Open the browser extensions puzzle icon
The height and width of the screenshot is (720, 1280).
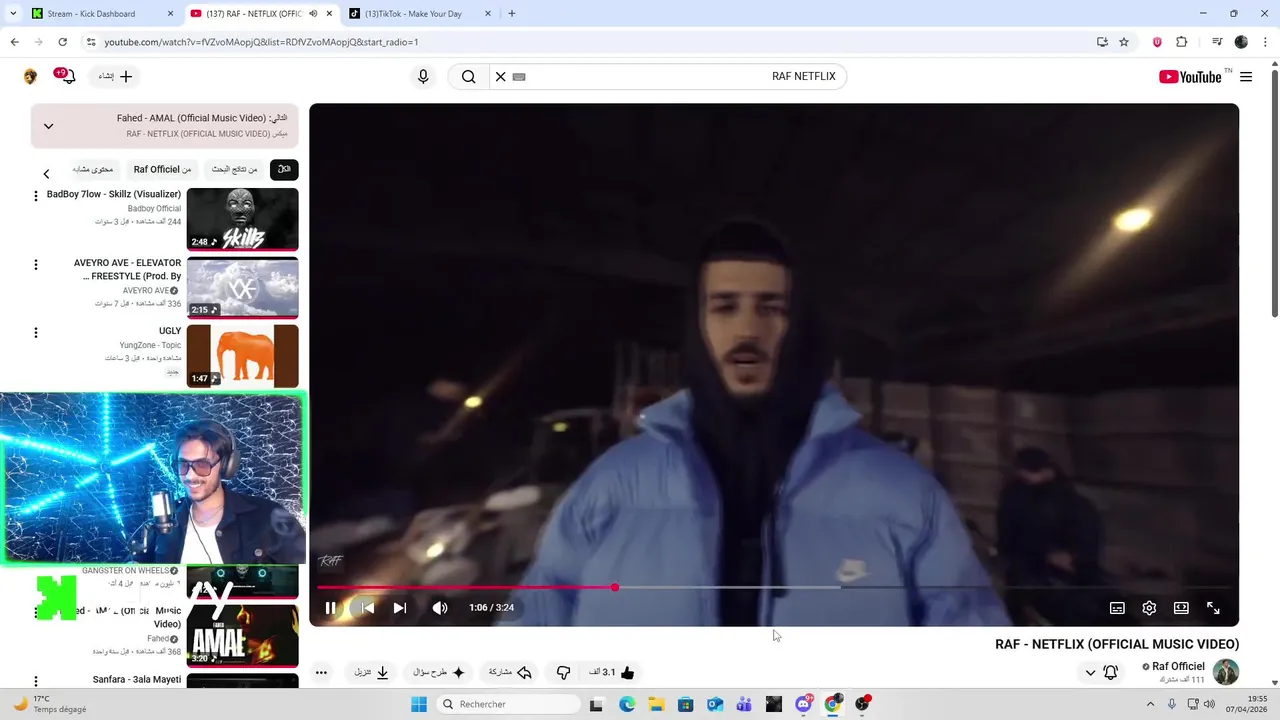click(x=1181, y=42)
